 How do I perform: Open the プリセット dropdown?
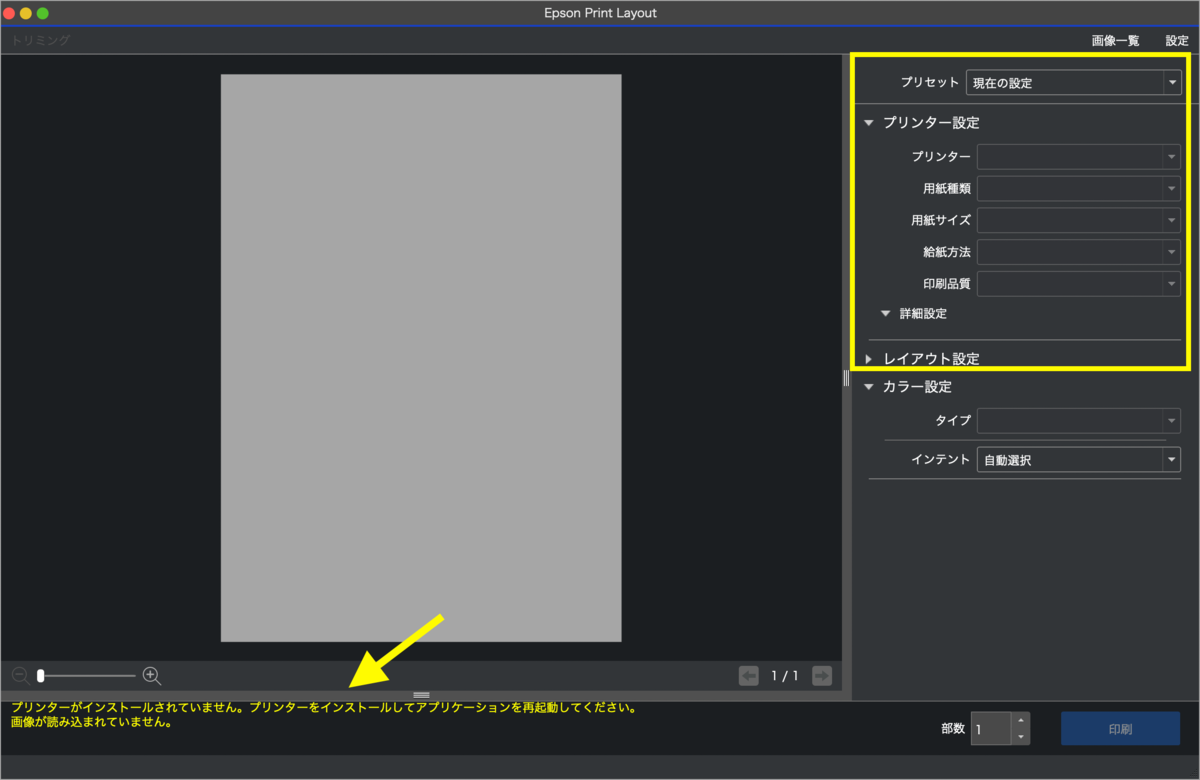point(1073,83)
